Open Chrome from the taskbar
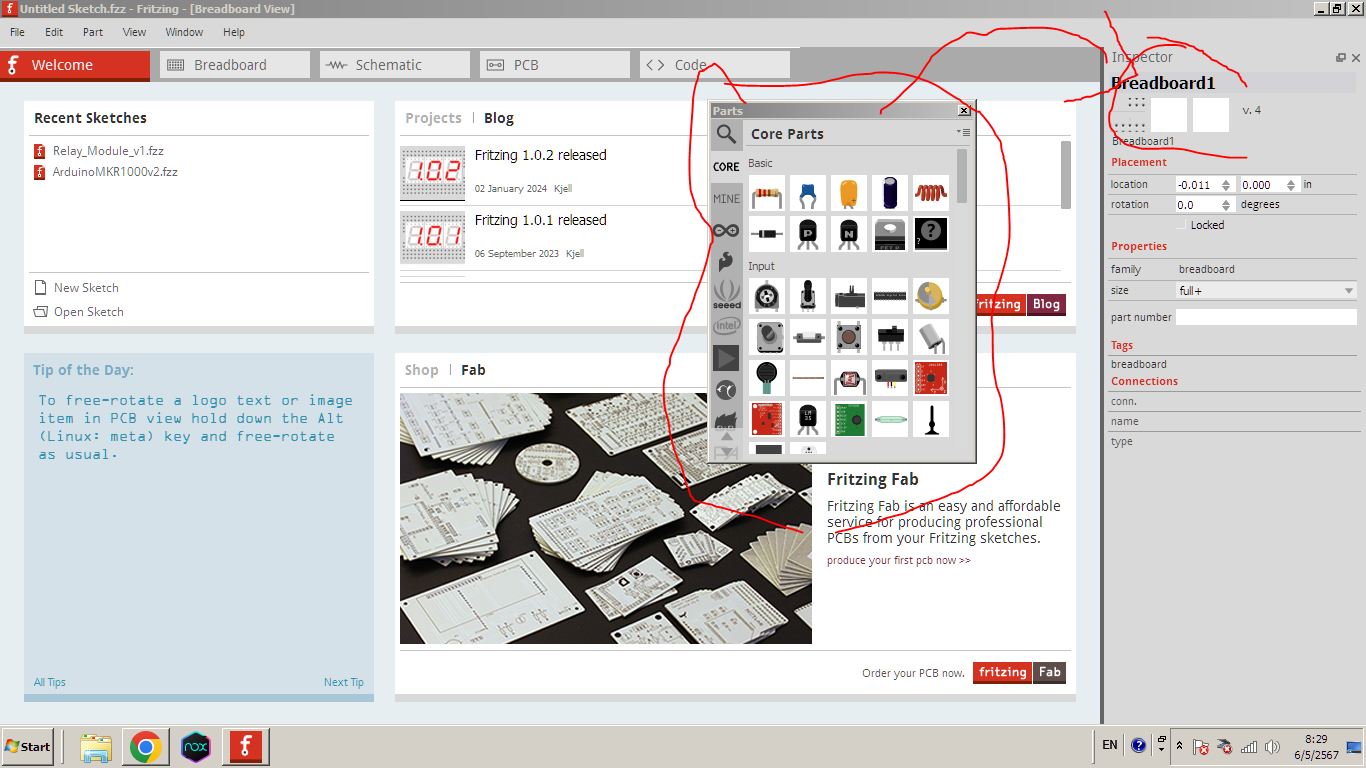 pos(145,747)
